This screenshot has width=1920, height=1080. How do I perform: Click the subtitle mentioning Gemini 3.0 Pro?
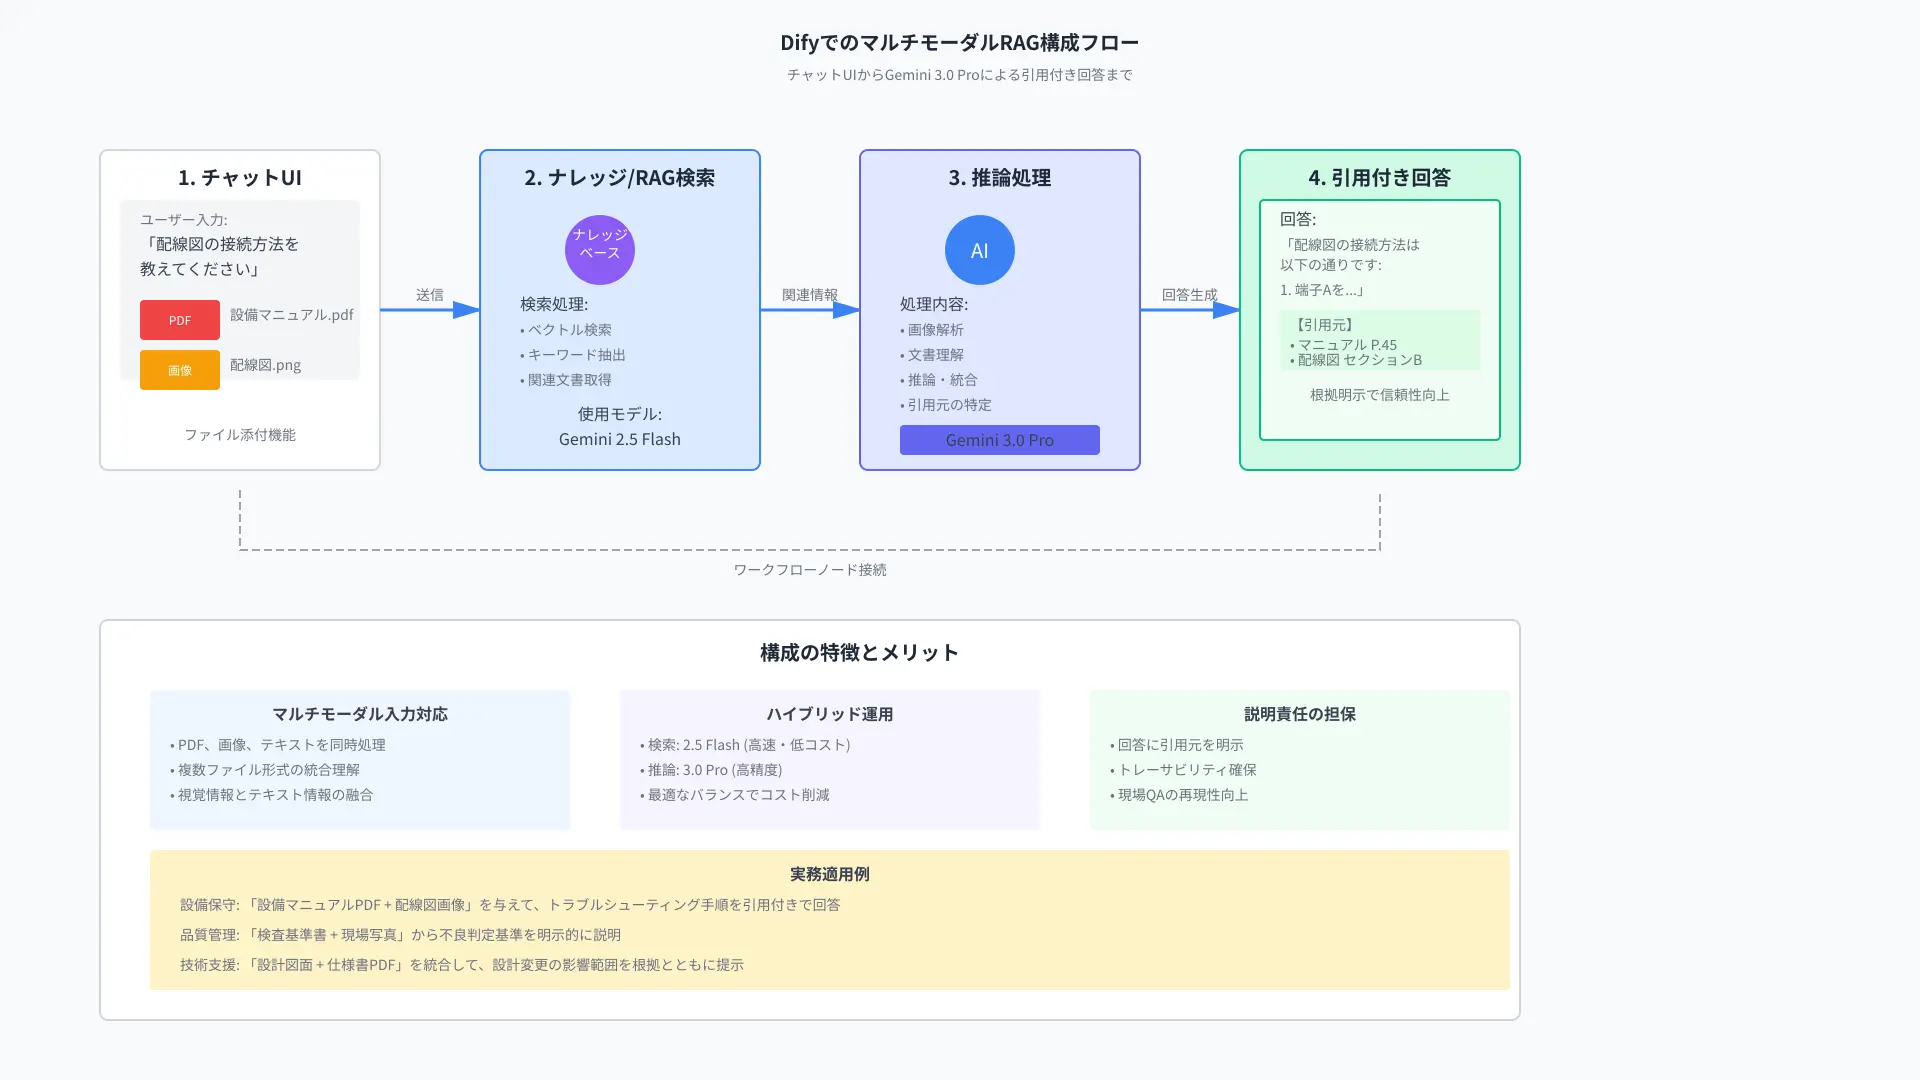(x=960, y=75)
